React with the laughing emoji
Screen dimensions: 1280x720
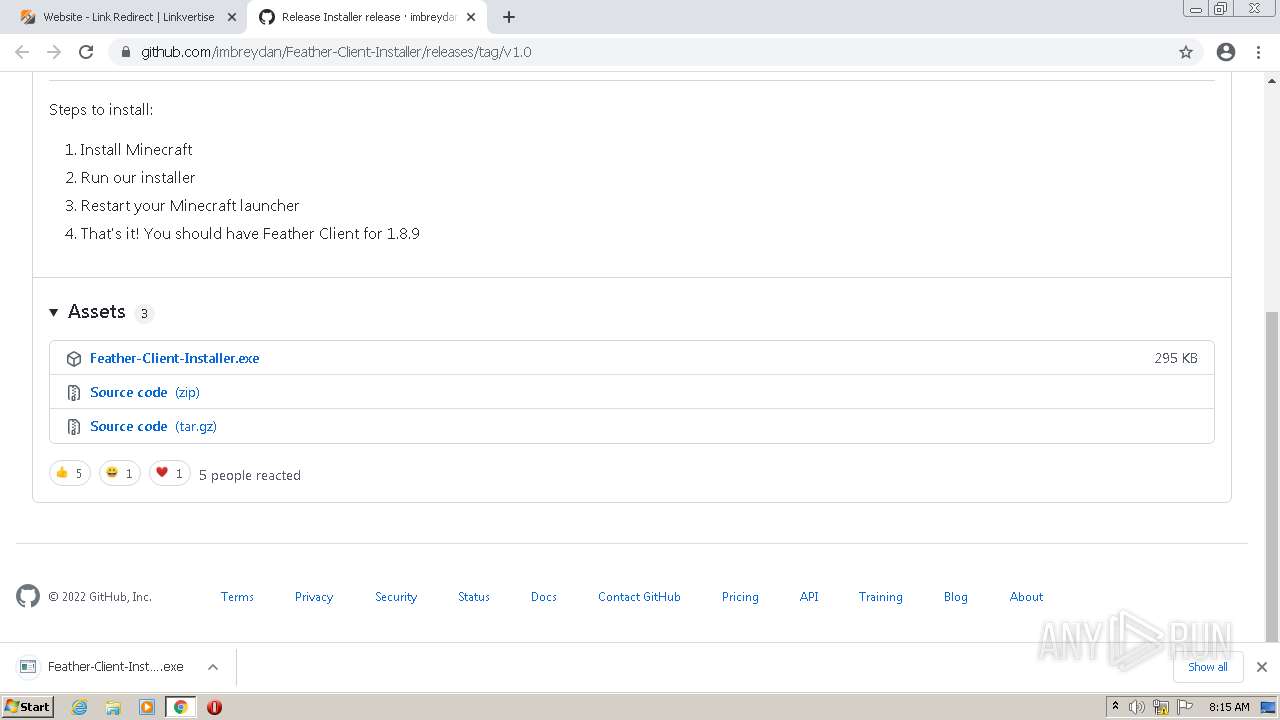click(x=119, y=473)
